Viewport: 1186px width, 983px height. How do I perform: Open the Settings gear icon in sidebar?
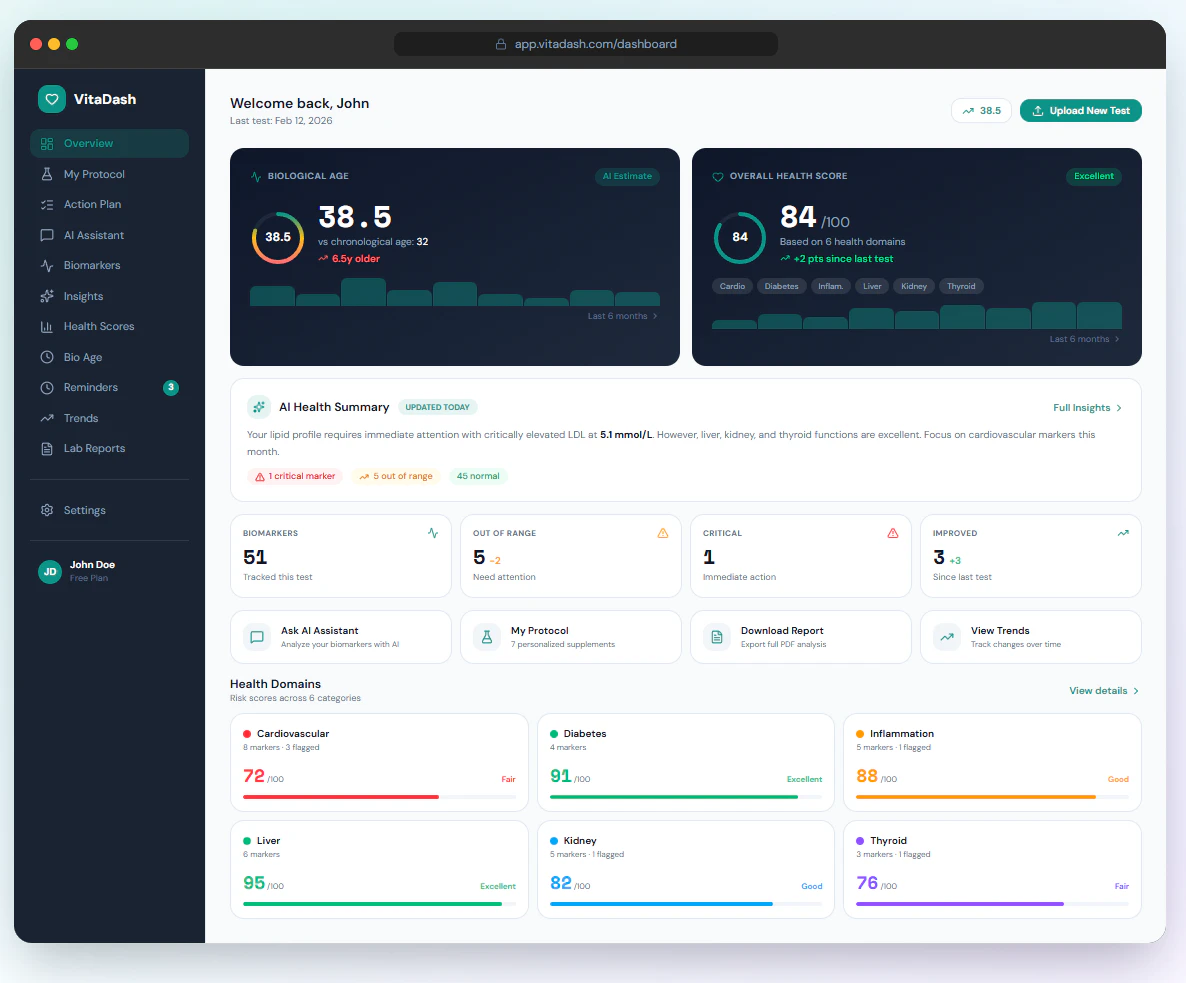[x=47, y=510]
